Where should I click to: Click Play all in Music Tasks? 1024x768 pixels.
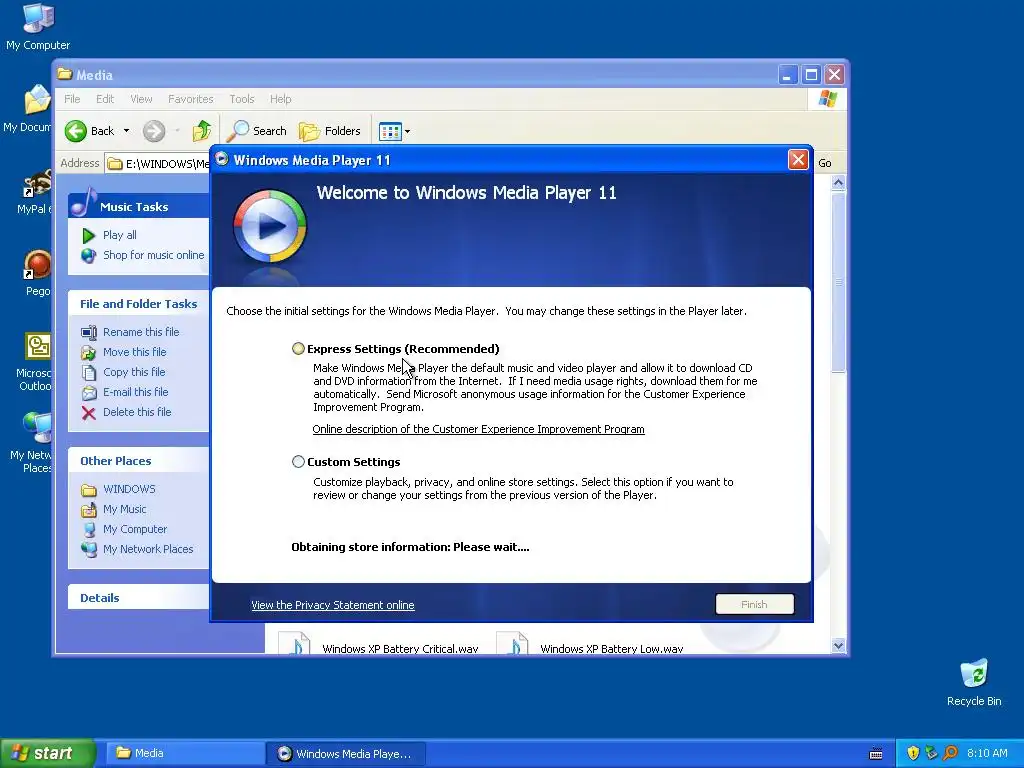pos(120,235)
